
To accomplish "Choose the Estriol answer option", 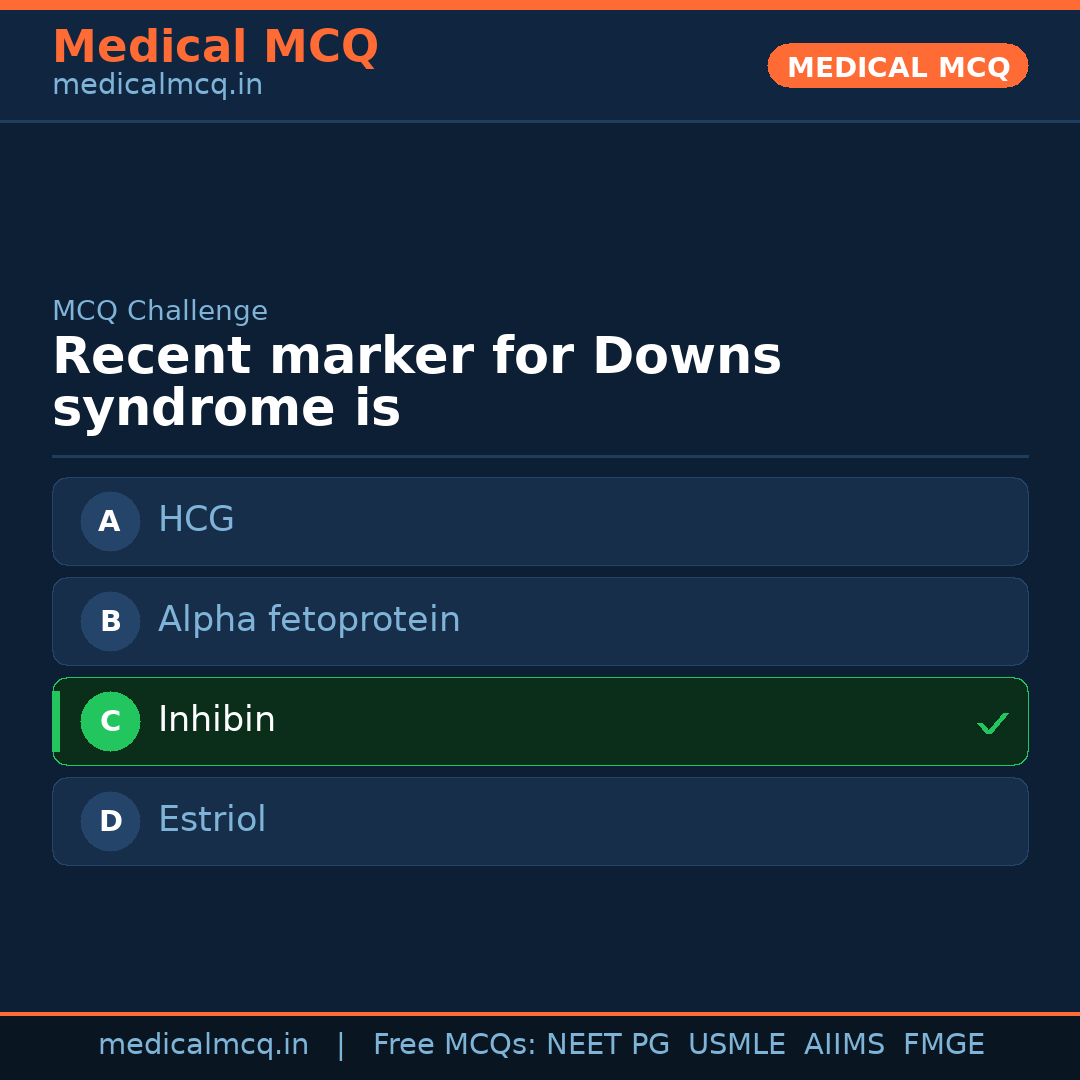I will coord(212,820).
